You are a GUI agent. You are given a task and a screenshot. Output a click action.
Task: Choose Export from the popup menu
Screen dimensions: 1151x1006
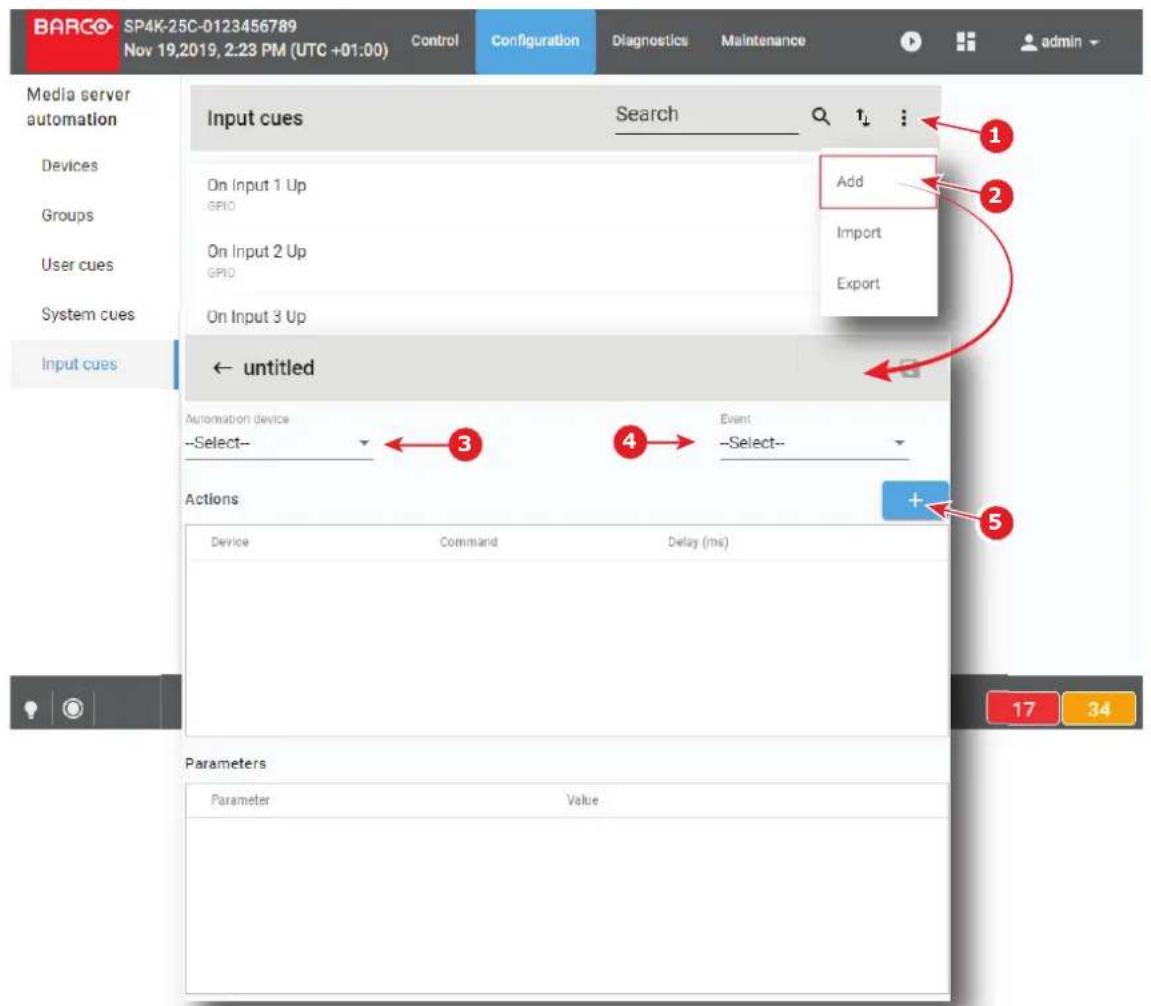coord(878,283)
